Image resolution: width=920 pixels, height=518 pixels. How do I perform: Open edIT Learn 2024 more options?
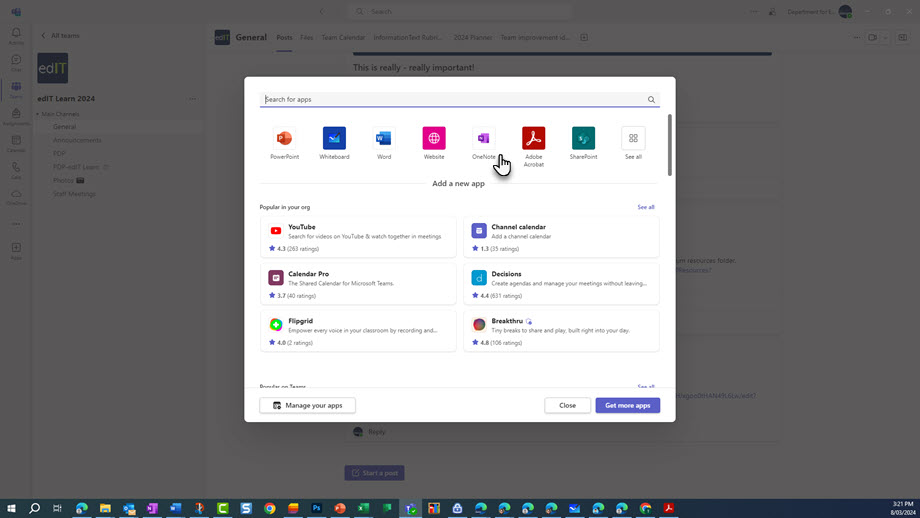point(192,99)
